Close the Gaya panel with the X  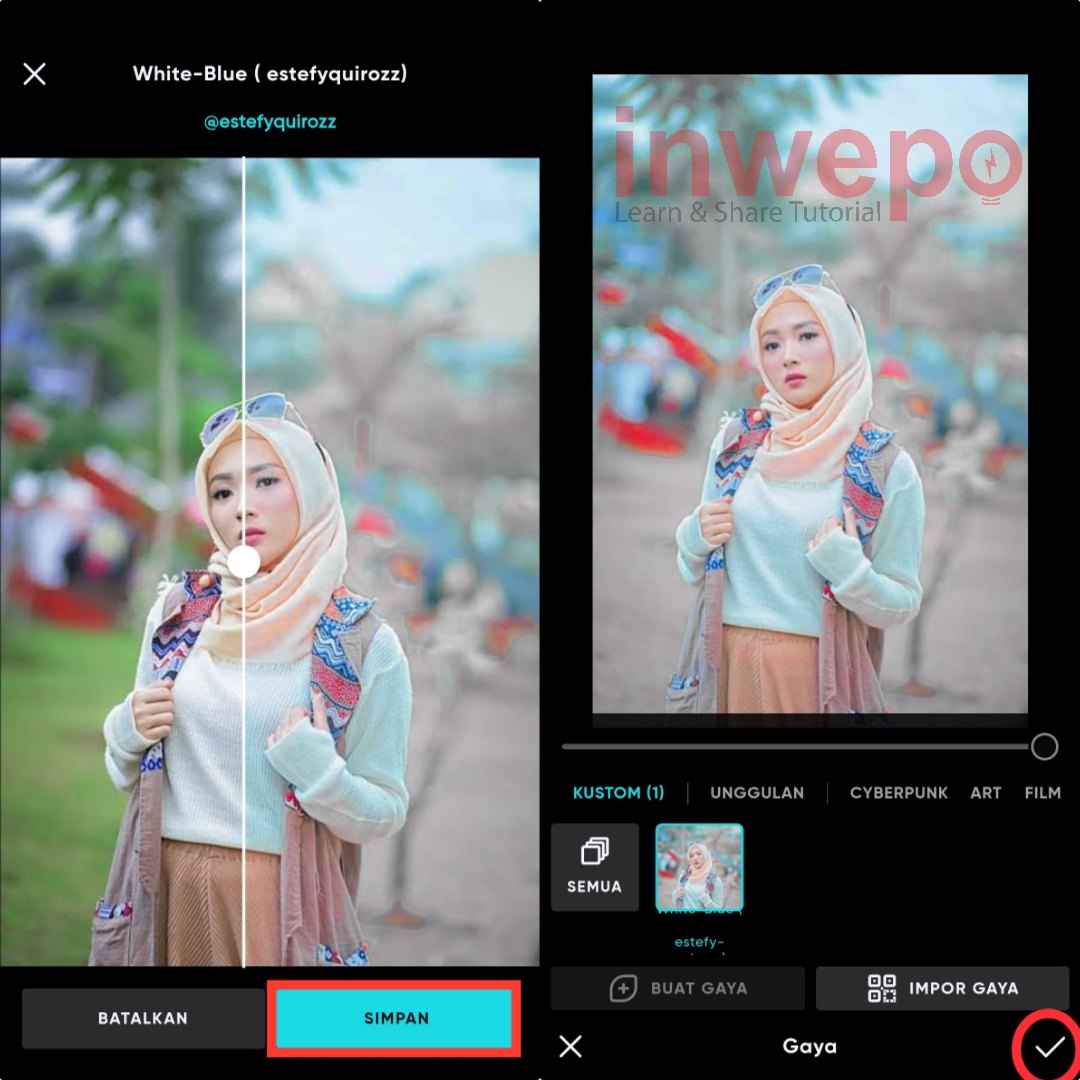pyautogui.click(x=570, y=1046)
